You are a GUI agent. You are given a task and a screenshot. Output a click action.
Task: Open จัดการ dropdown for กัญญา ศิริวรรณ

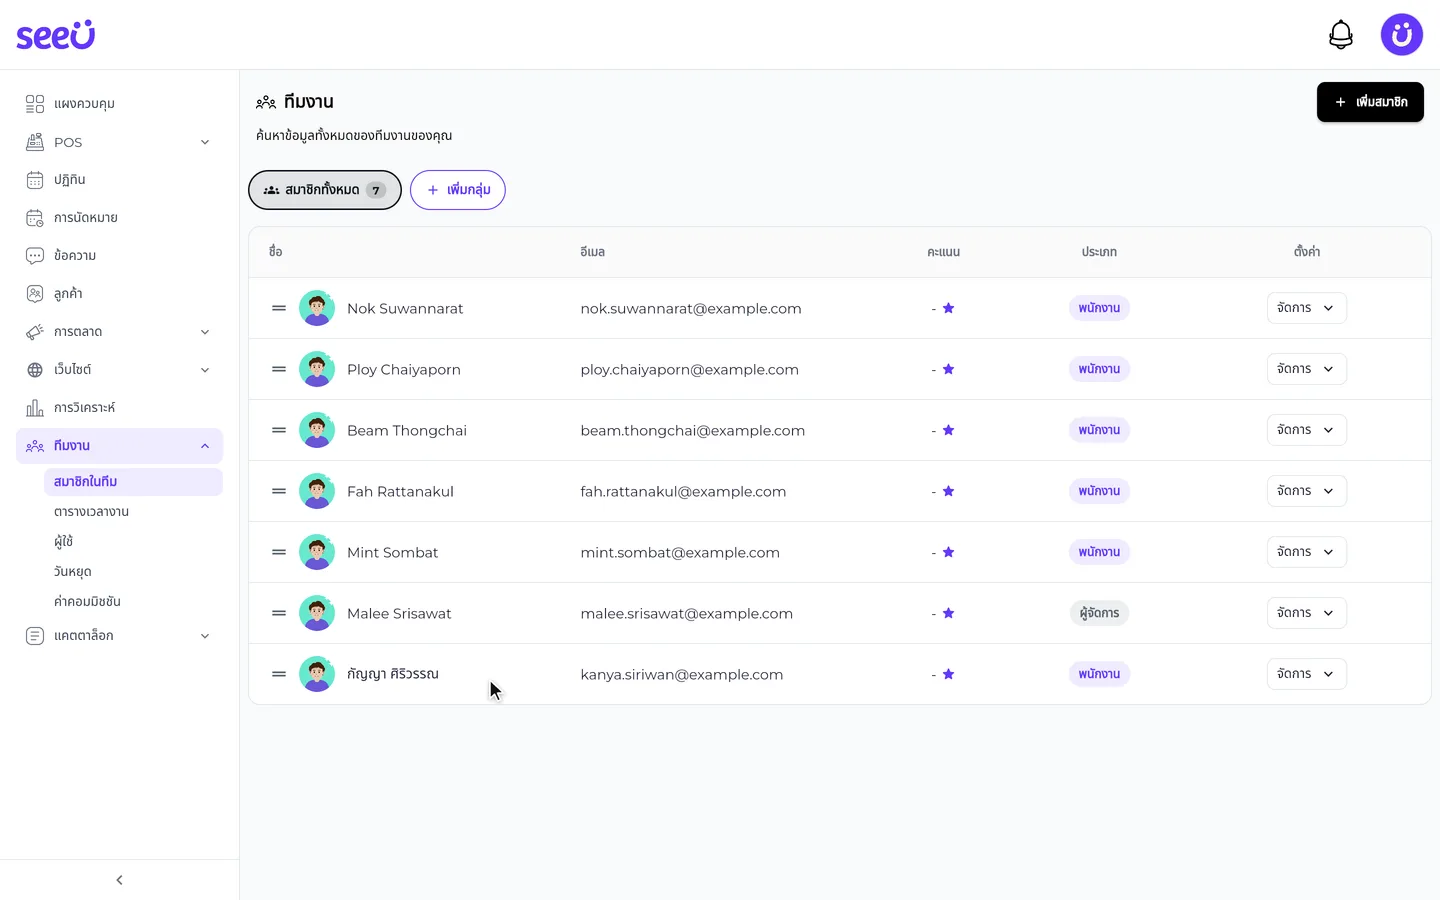point(1306,674)
